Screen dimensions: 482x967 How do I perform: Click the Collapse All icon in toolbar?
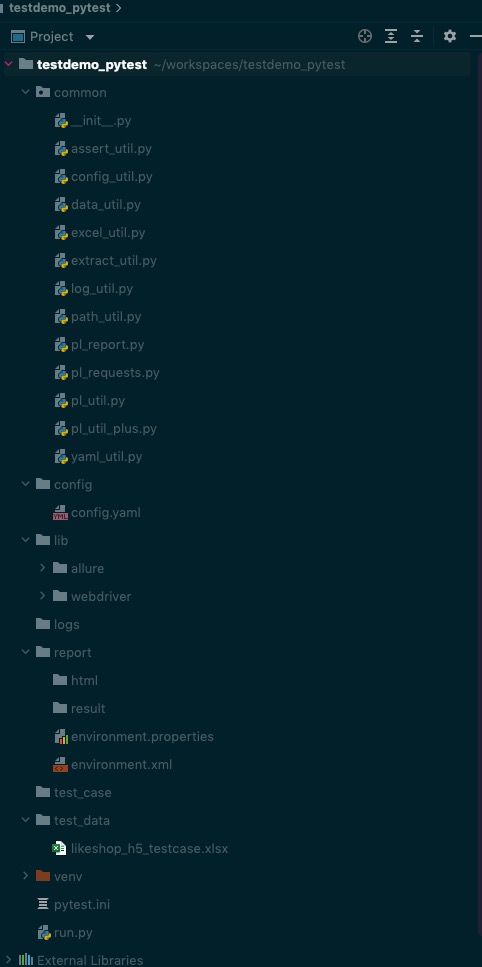pyautogui.click(x=417, y=36)
